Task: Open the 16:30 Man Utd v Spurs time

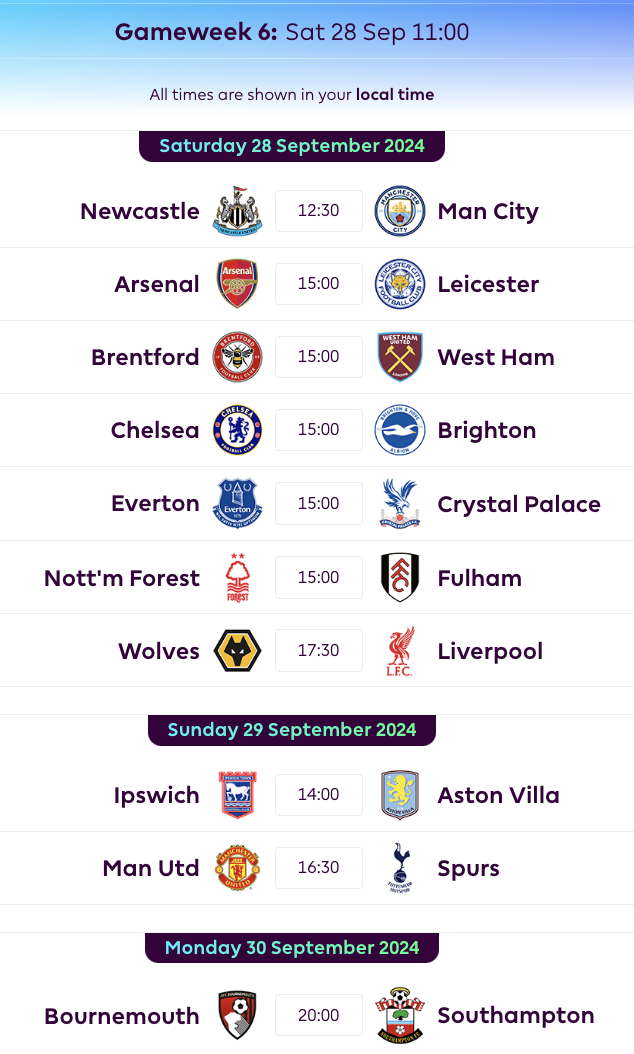Action: point(319,868)
